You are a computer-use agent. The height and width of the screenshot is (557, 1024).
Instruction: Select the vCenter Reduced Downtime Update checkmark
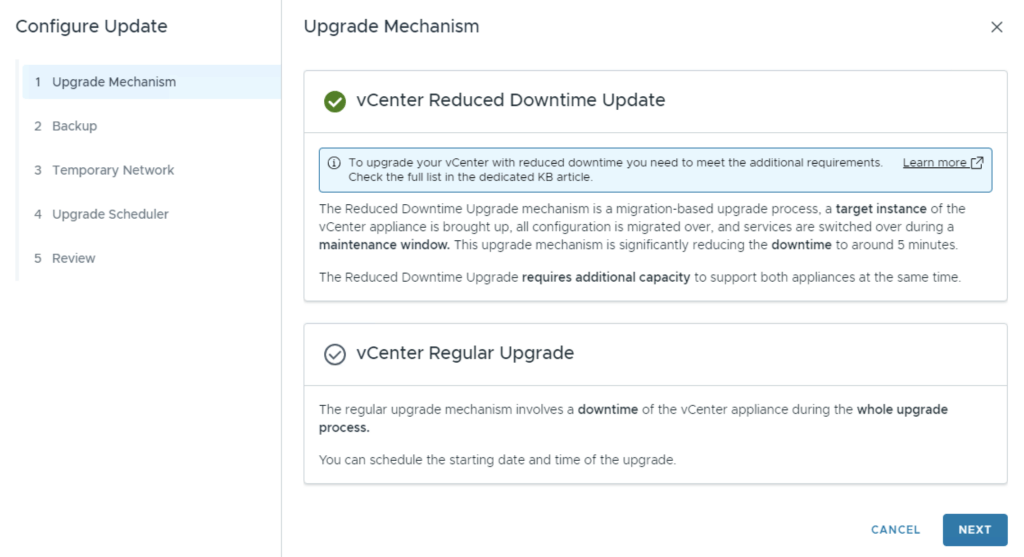(335, 101)
